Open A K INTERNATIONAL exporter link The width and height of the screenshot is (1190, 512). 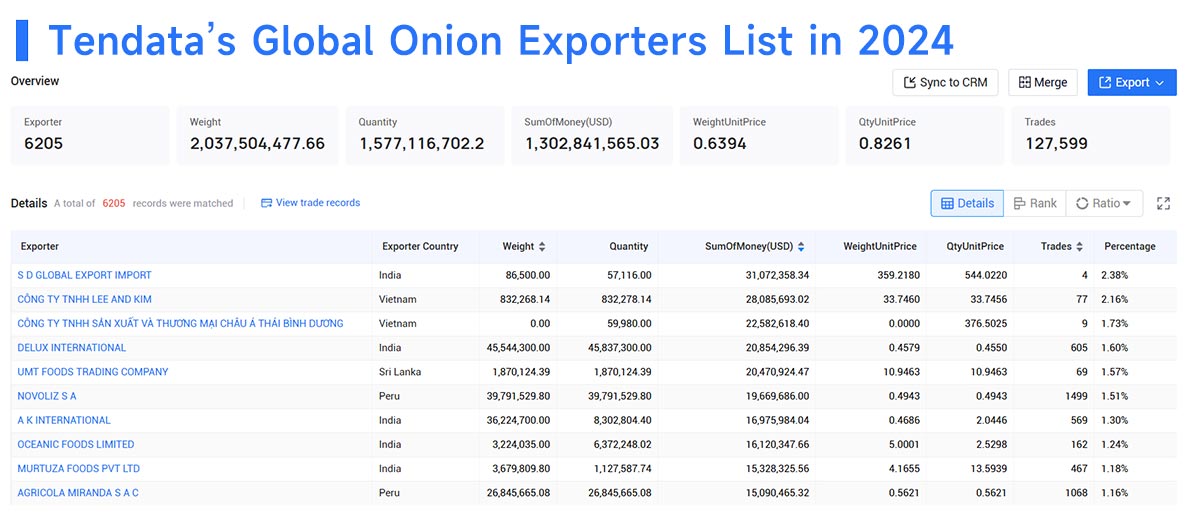pyautogui.click(x=64, y=420)
